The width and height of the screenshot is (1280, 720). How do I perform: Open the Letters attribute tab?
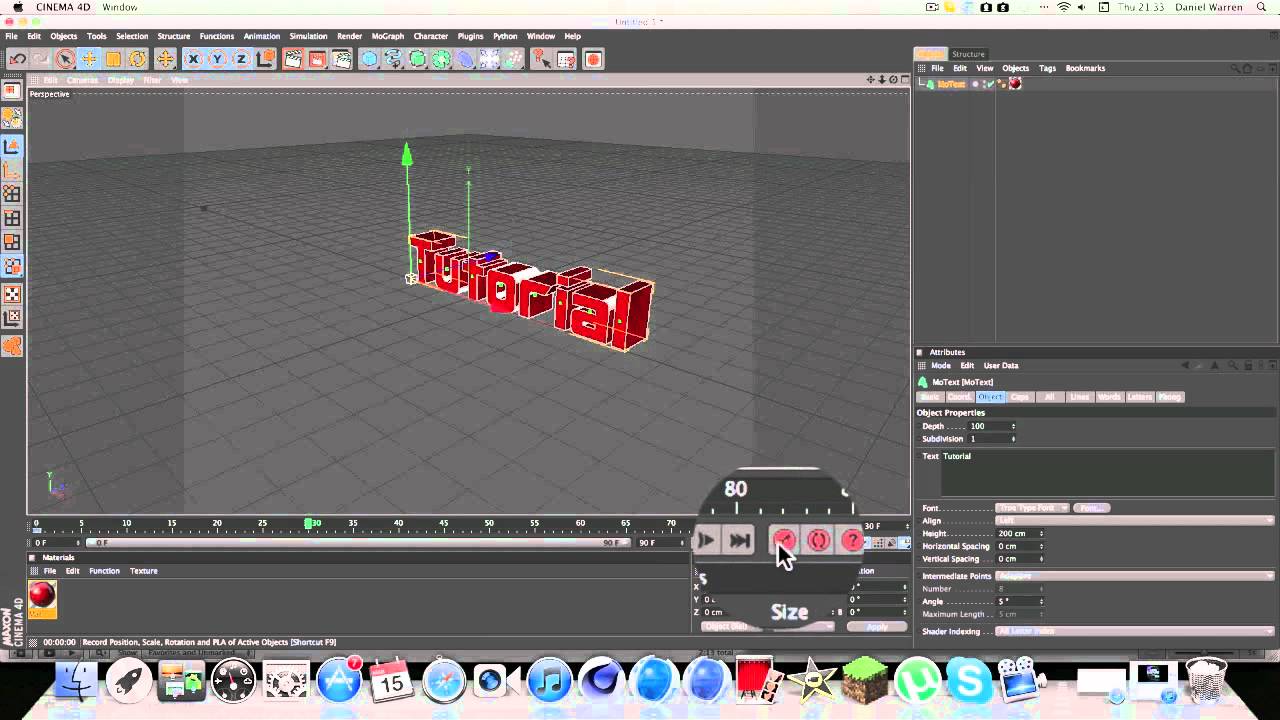tap(1139, 397)
